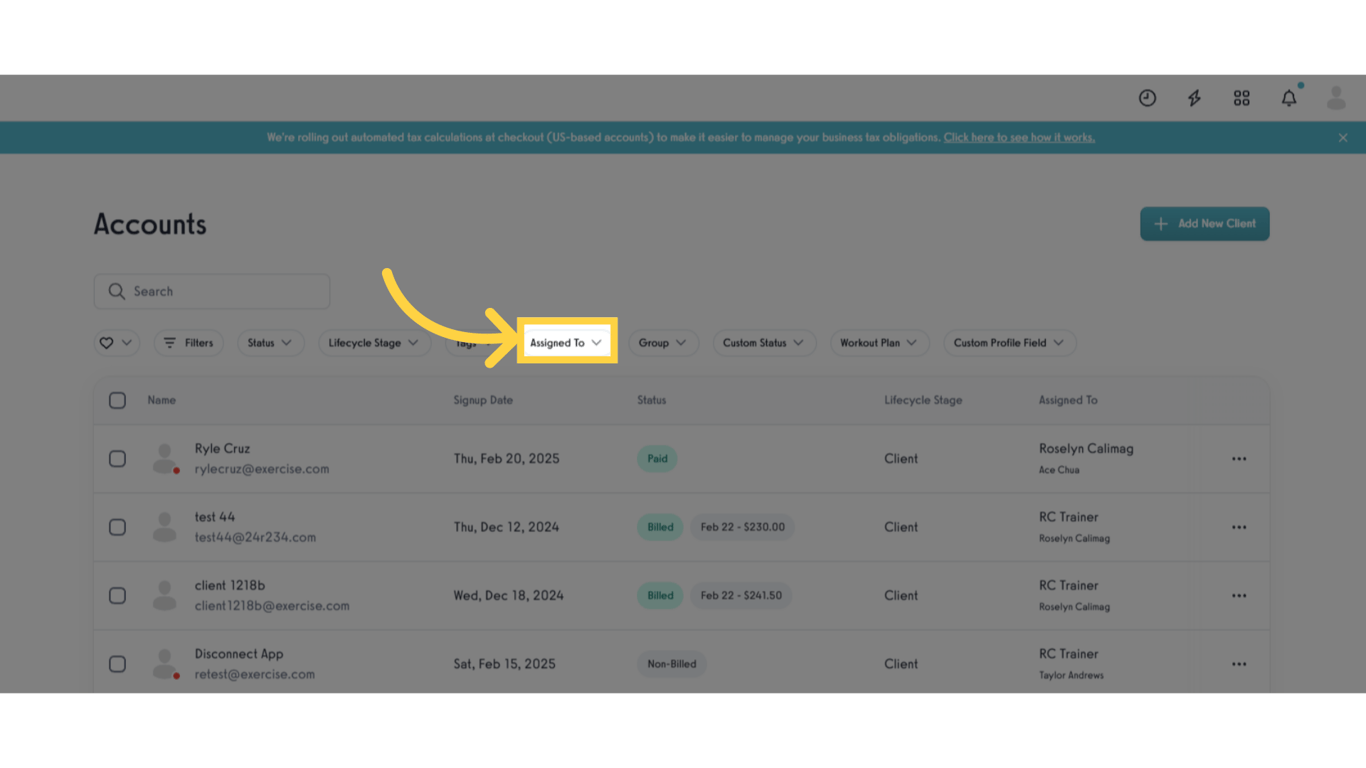Open the apps grid icon
The height and width of the screenshot is (768, 1366).
1241,97
